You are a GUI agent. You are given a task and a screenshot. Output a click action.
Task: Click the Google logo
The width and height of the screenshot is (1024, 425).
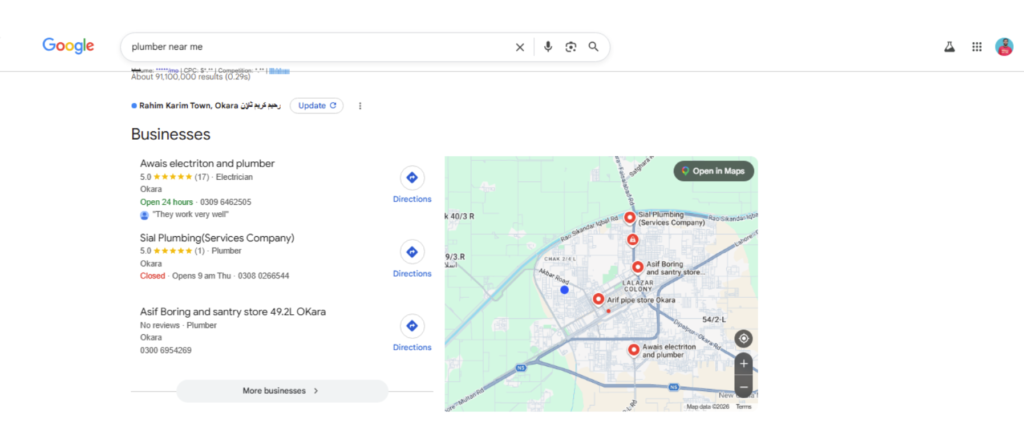pos(68,46)
